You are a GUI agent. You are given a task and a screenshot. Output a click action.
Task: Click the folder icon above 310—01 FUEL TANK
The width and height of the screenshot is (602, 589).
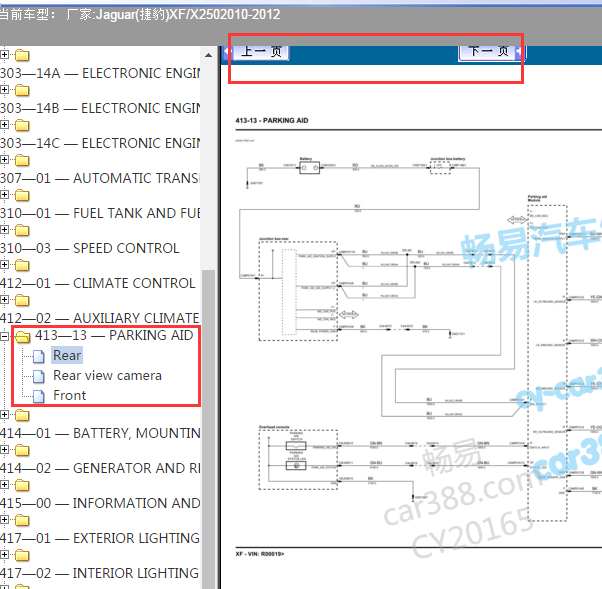point(22,196)
